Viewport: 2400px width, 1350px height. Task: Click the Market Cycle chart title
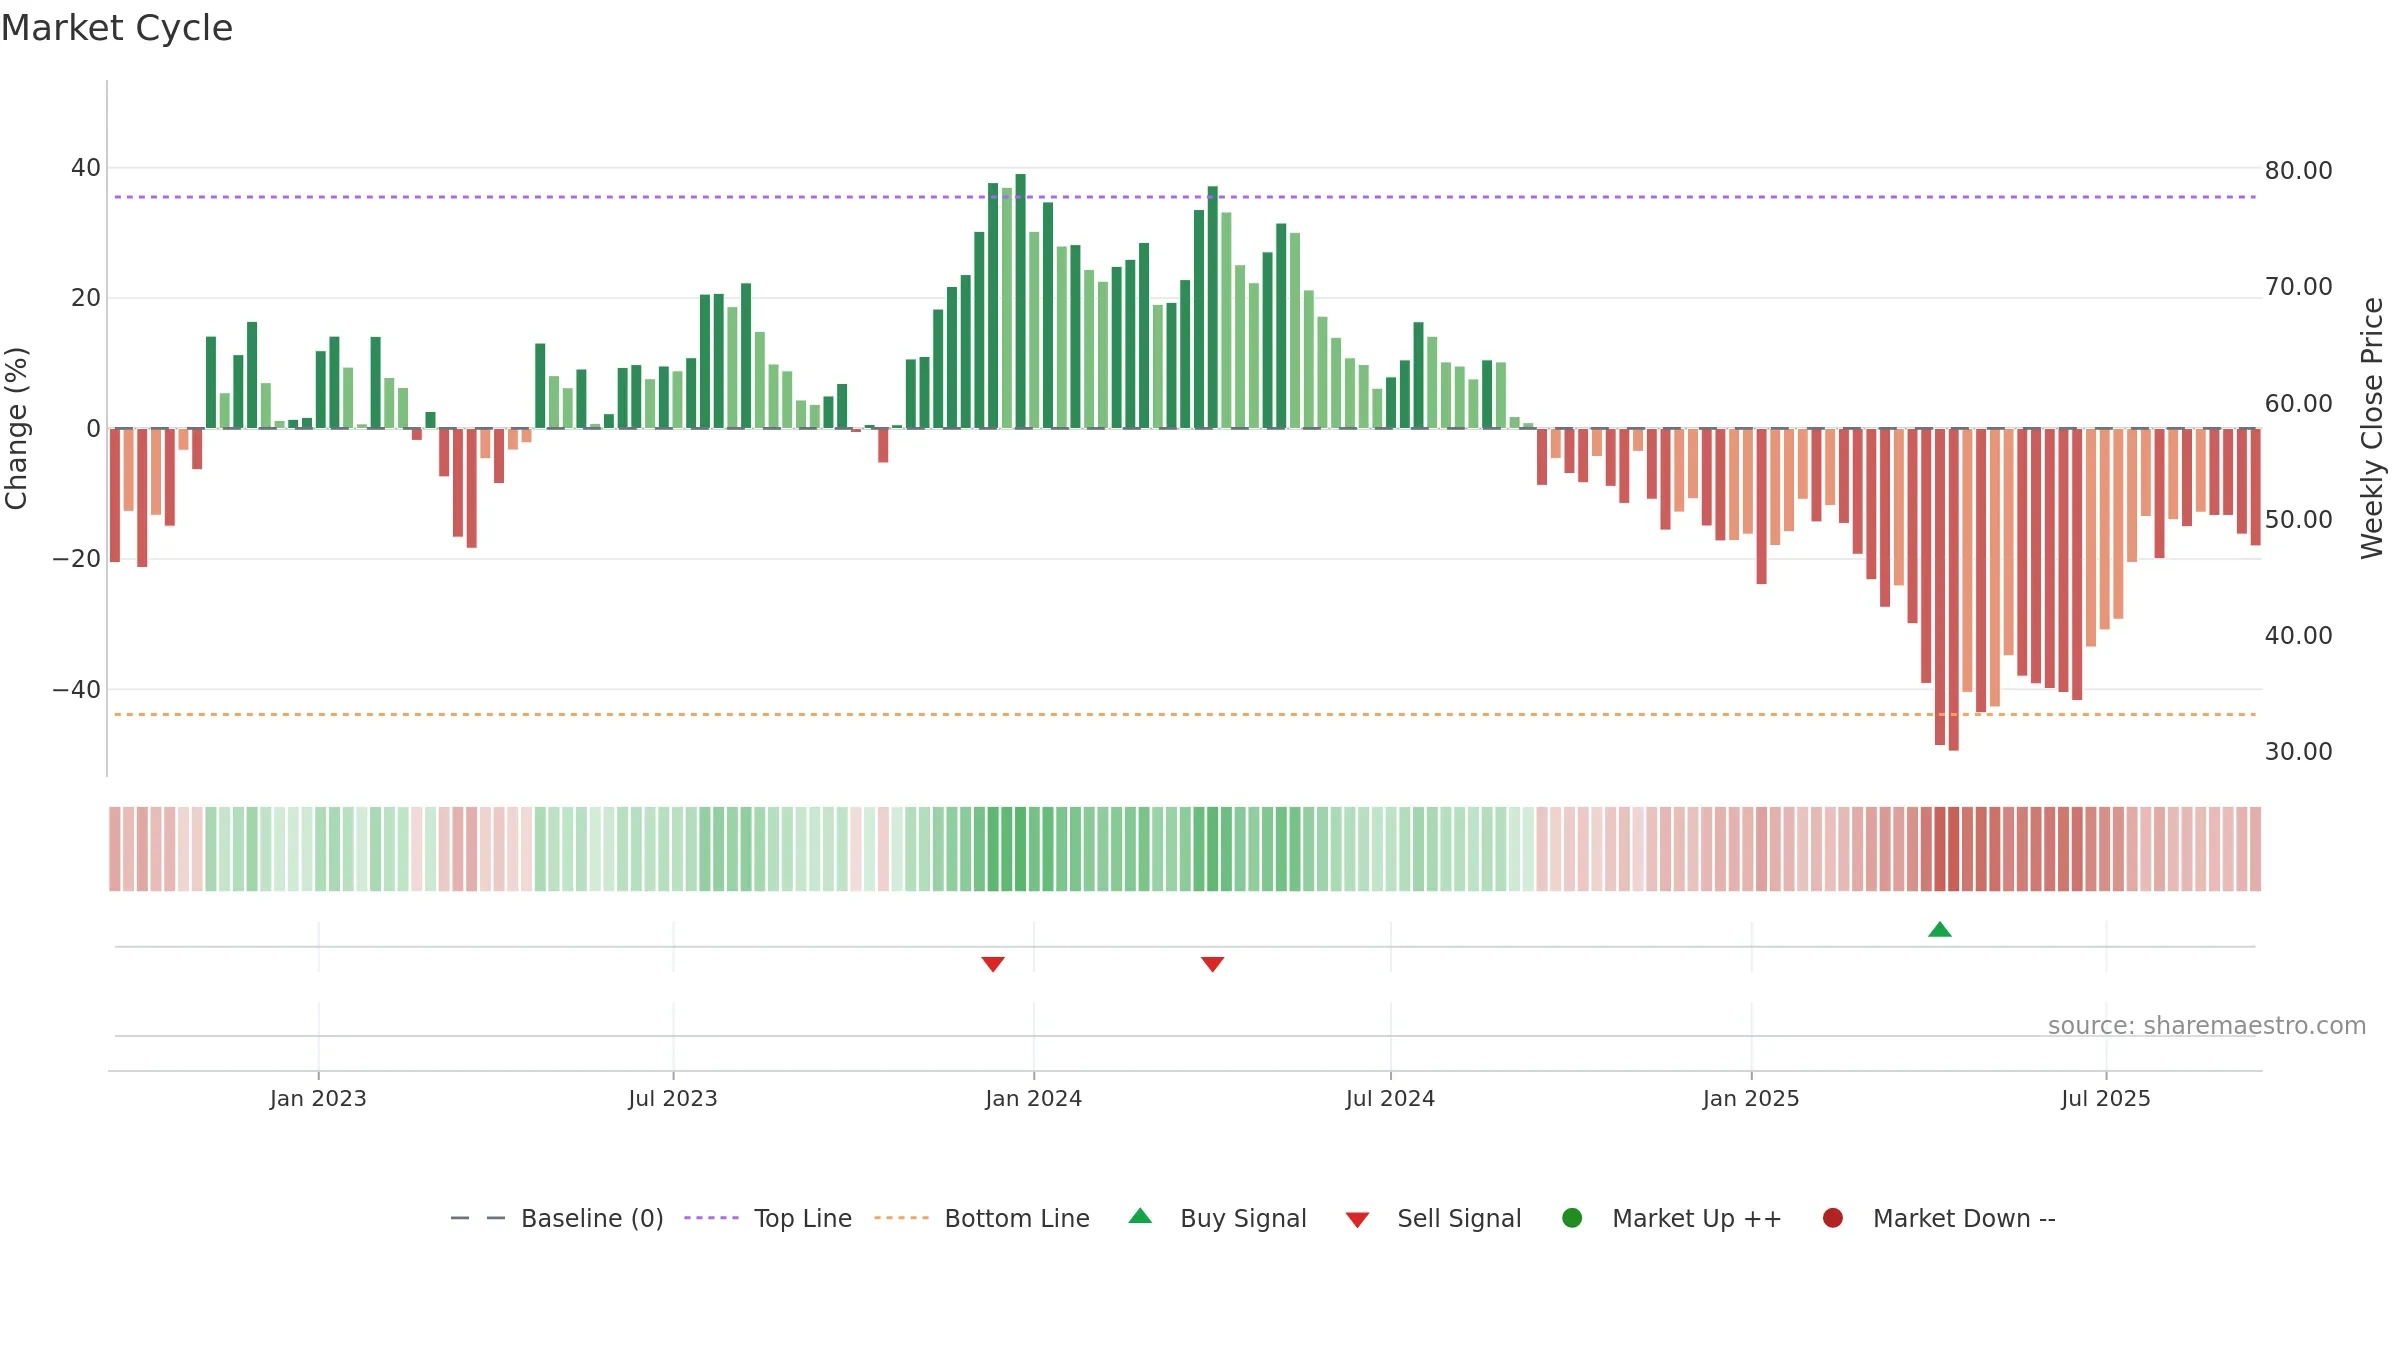click(x=117, y=28)
